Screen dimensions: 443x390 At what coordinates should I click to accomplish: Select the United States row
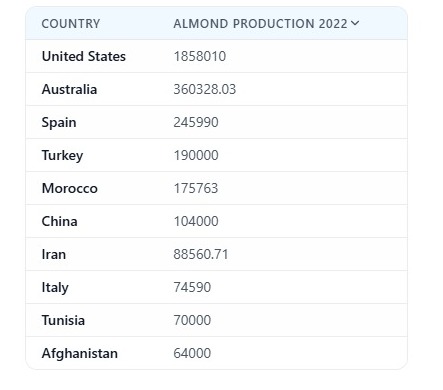tap(217, 56)
